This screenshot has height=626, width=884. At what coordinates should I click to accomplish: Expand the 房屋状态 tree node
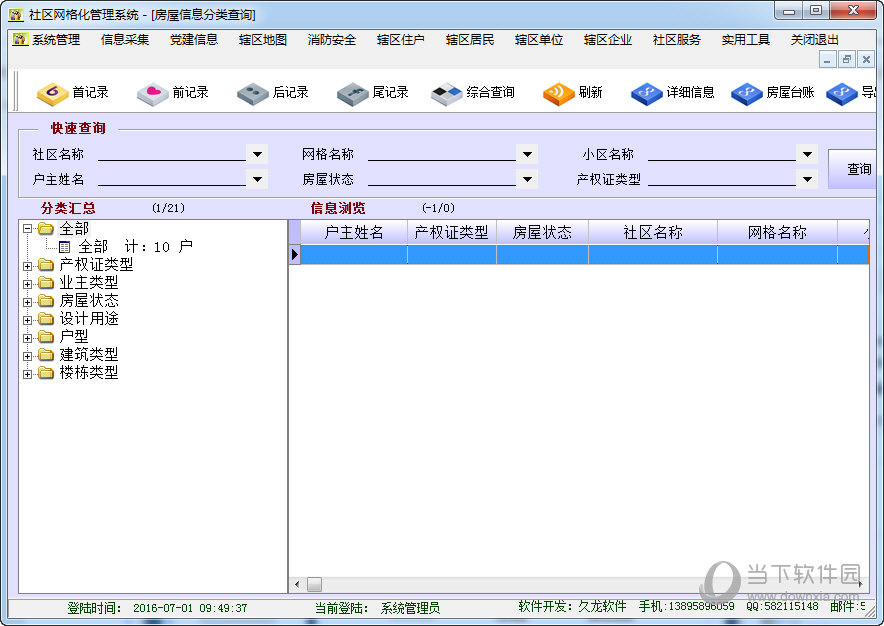(27, 302)
